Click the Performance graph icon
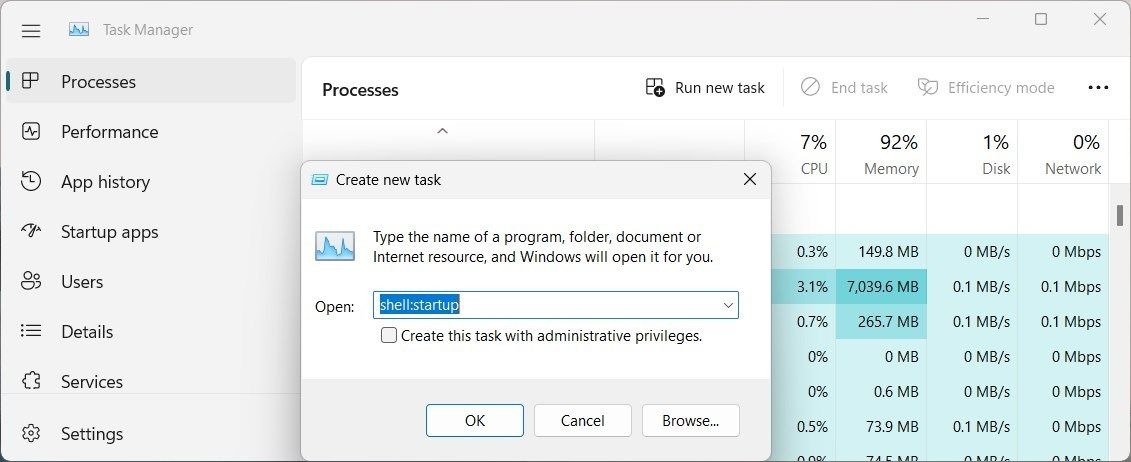The height and width of the screenshot is (462, 1131). point(30,131)
